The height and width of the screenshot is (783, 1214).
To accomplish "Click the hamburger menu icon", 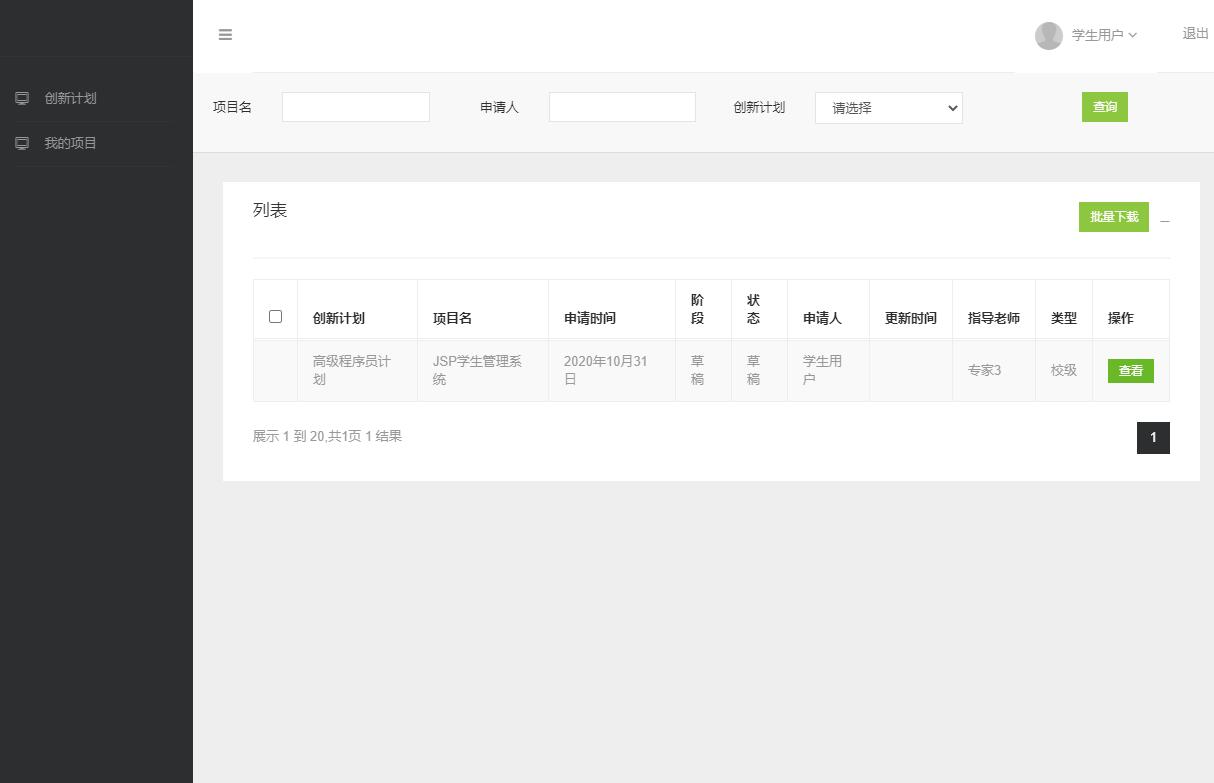I will 225,34.
